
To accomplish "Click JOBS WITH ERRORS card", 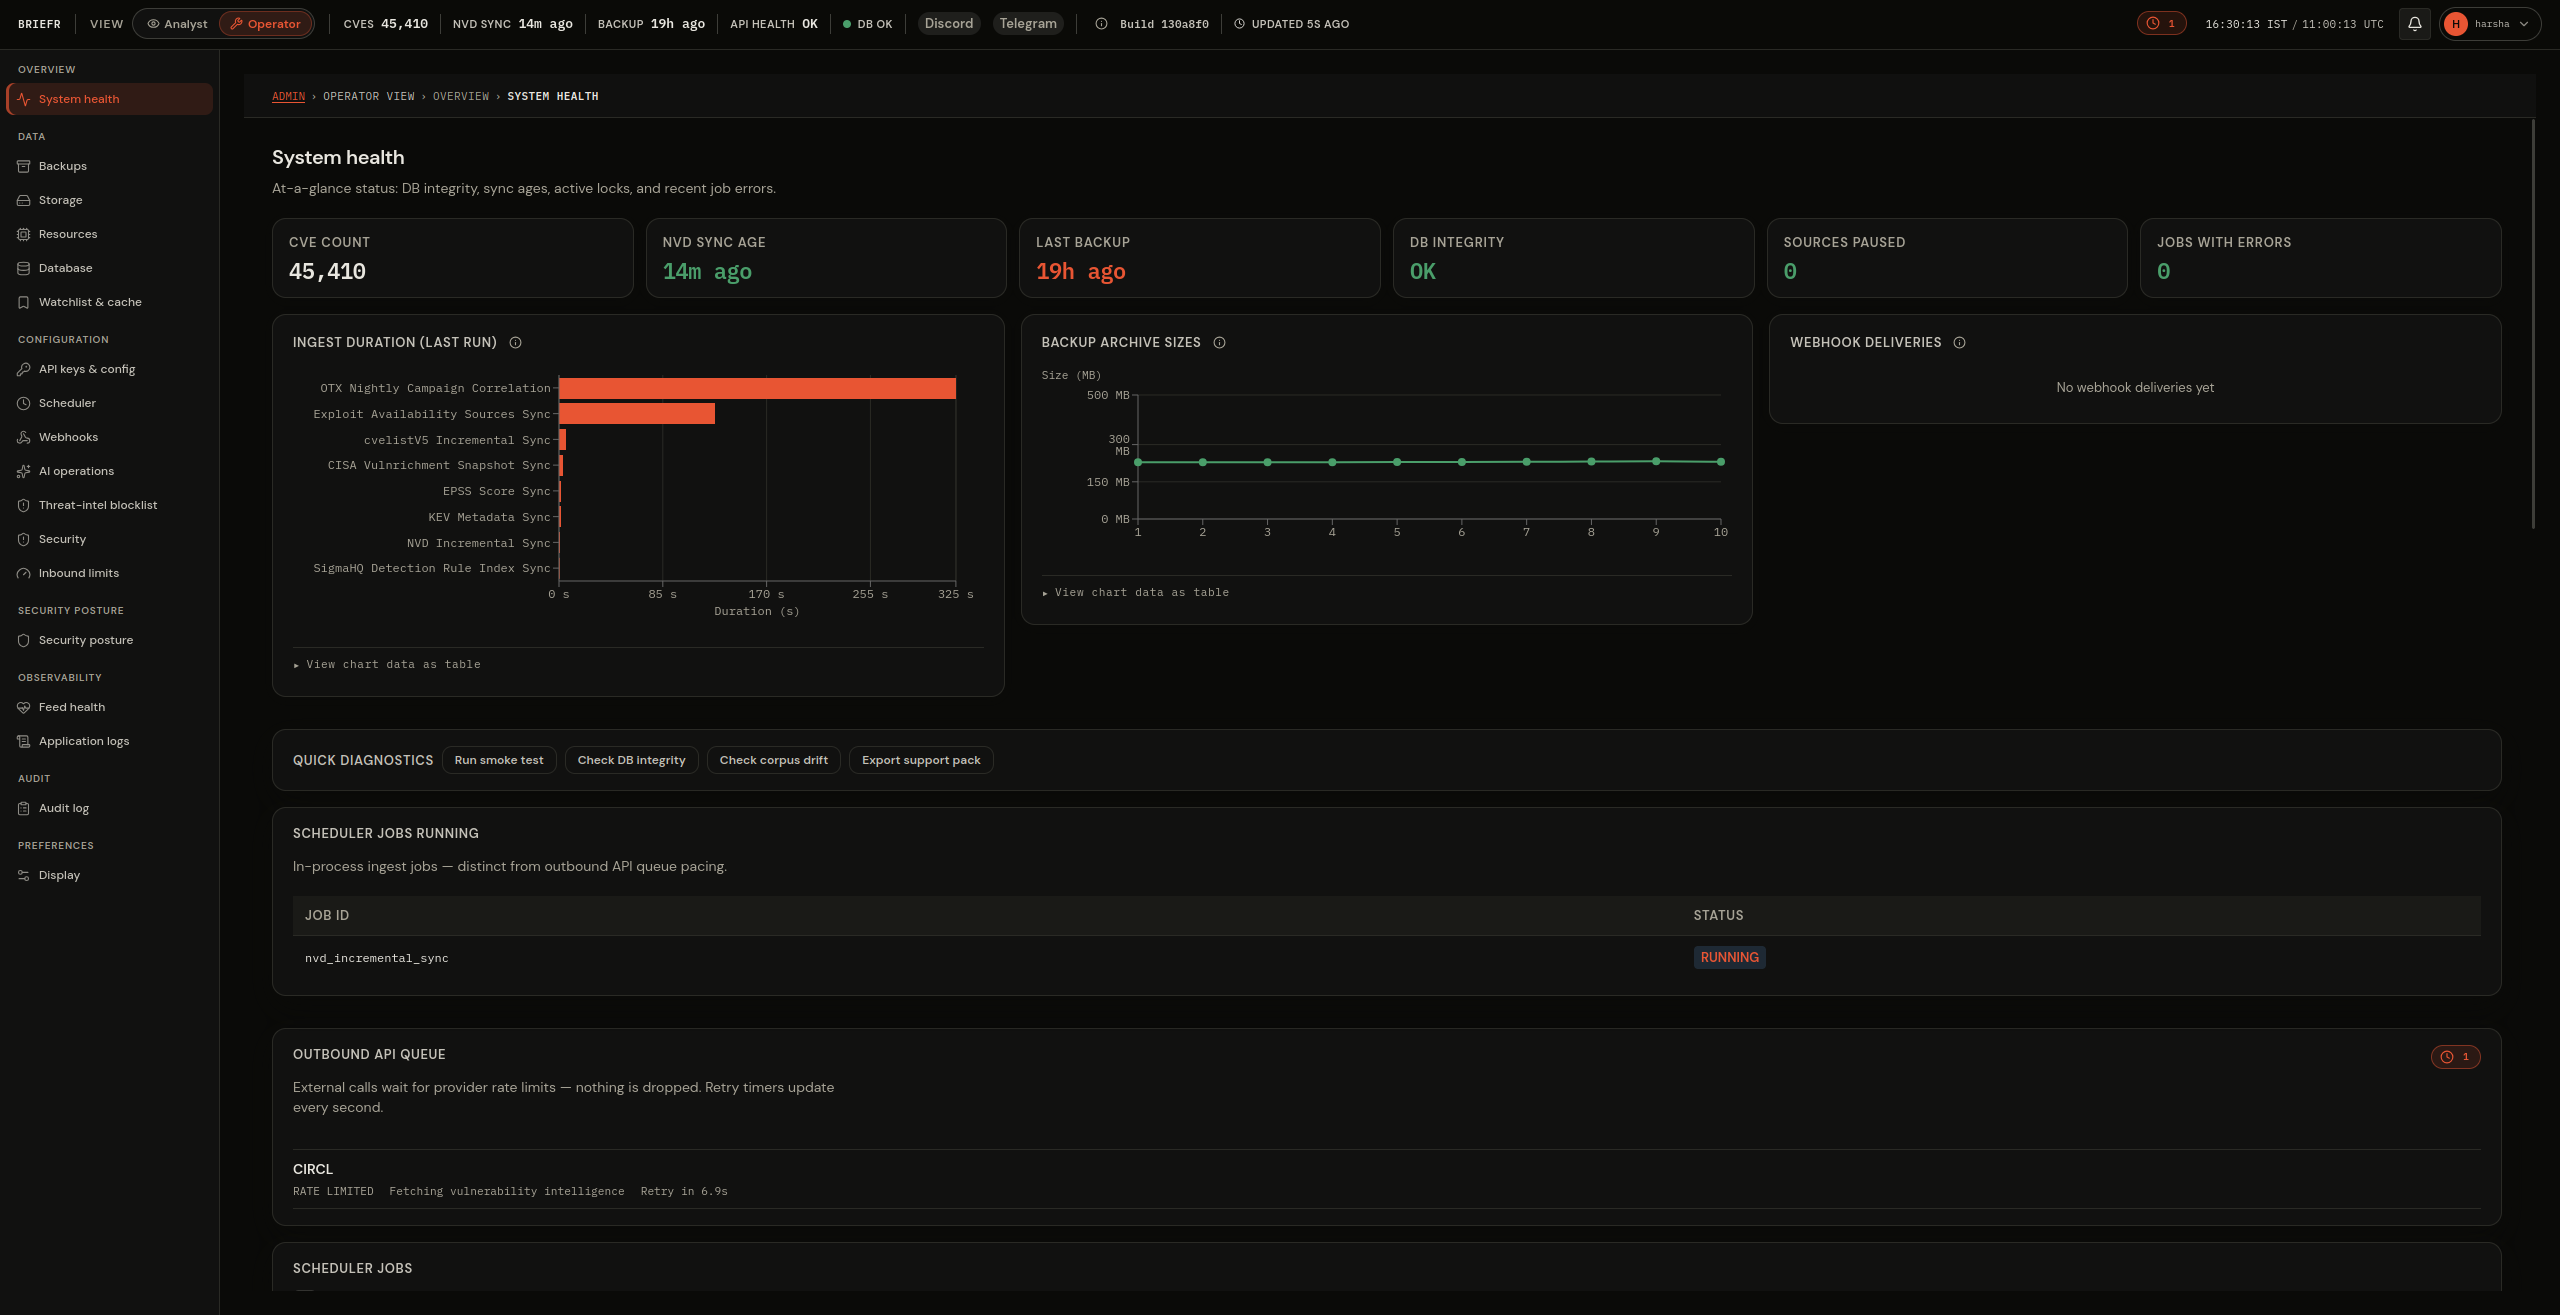I will tap(2320, 258).
